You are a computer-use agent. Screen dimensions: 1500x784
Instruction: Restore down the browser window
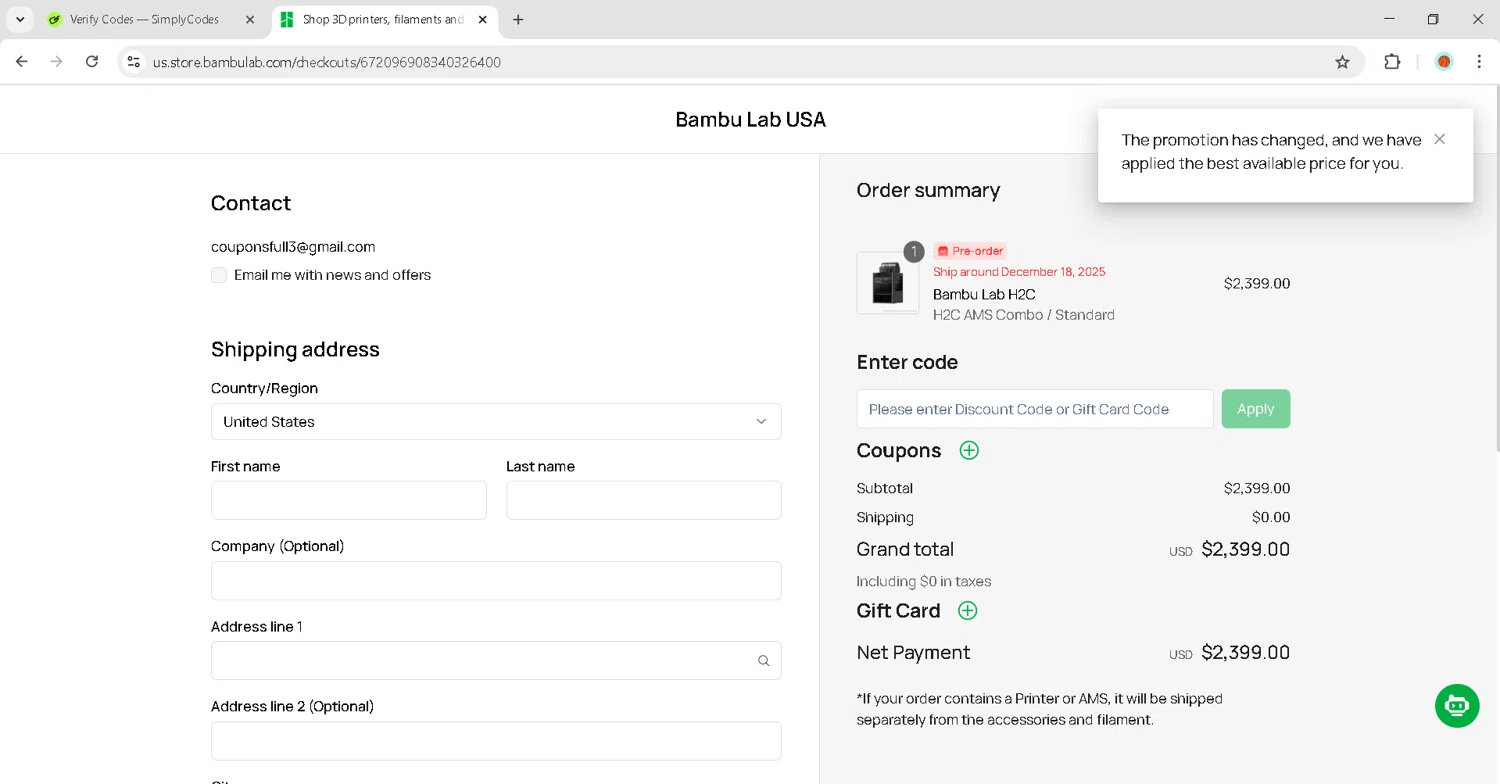pos(1433,19)
